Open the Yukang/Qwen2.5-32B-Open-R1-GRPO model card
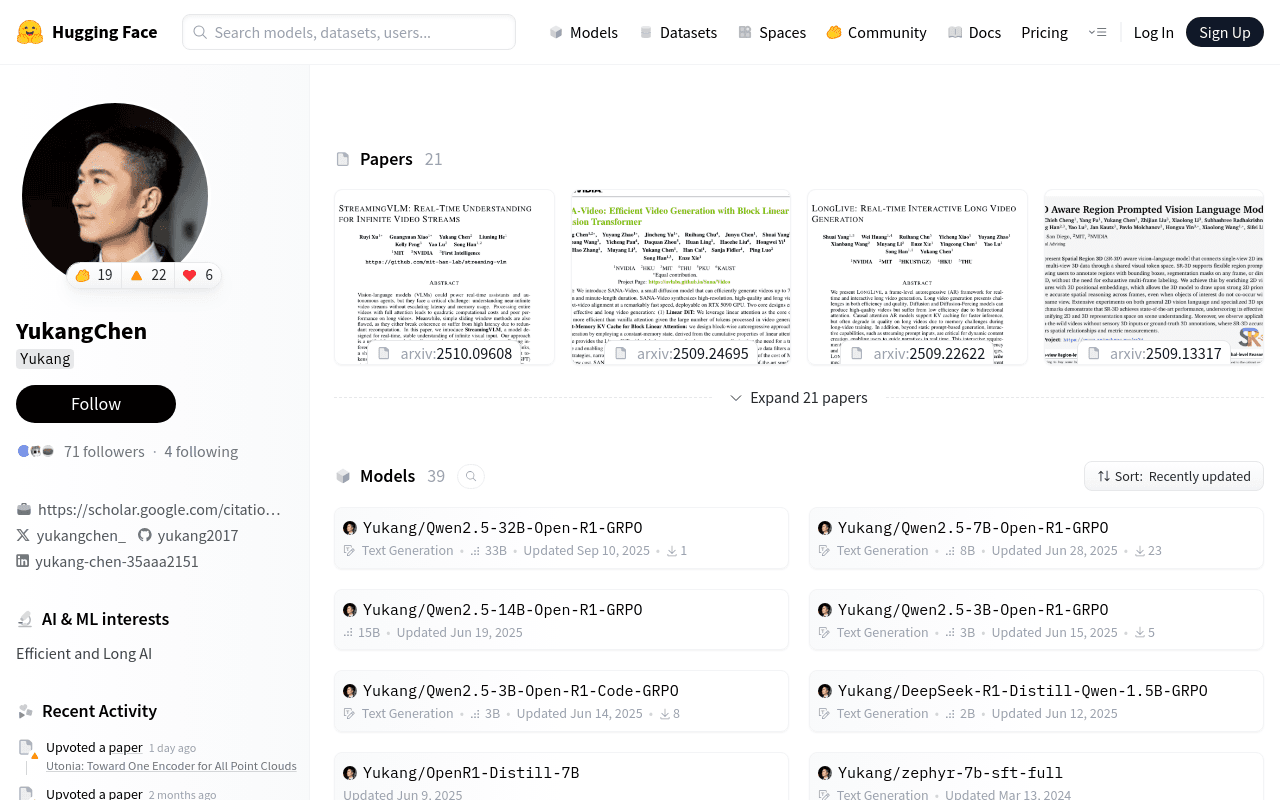Image resolution: width=1280 pixels, height=800 pixels. click(561, 538)
